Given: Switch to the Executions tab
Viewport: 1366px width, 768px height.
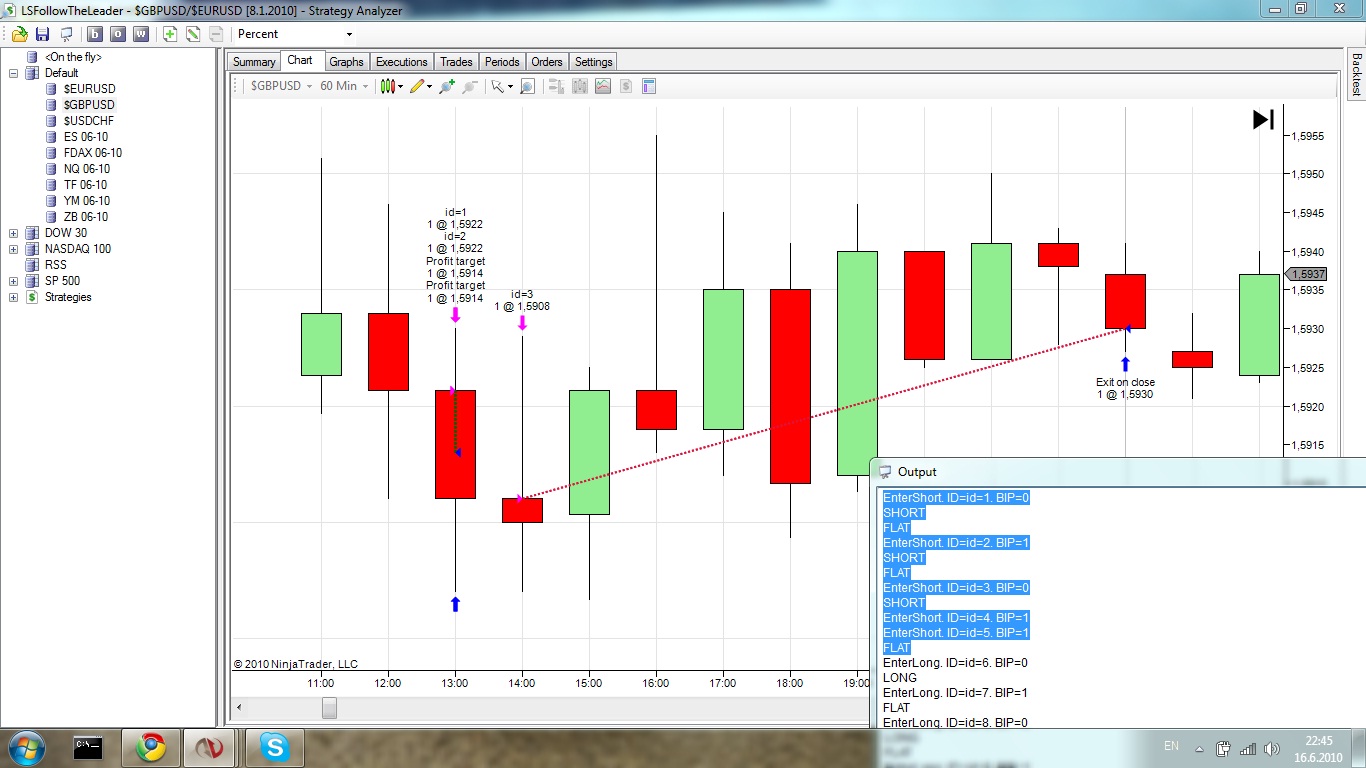Looking at the screenshot, I should [x=401, y=62].
